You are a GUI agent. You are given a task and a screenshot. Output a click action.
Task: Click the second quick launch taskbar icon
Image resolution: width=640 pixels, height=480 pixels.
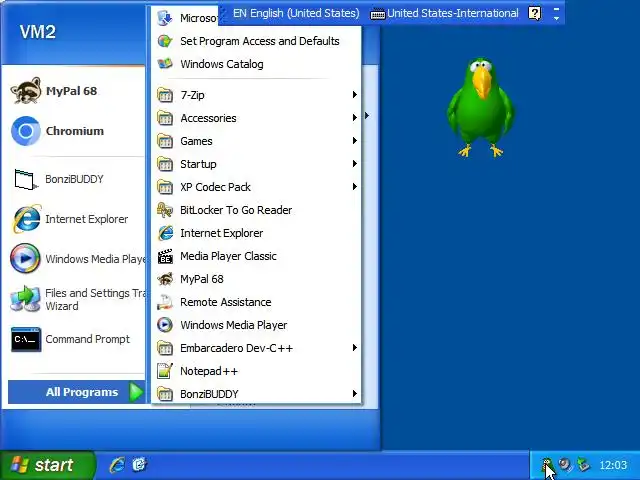139,464
